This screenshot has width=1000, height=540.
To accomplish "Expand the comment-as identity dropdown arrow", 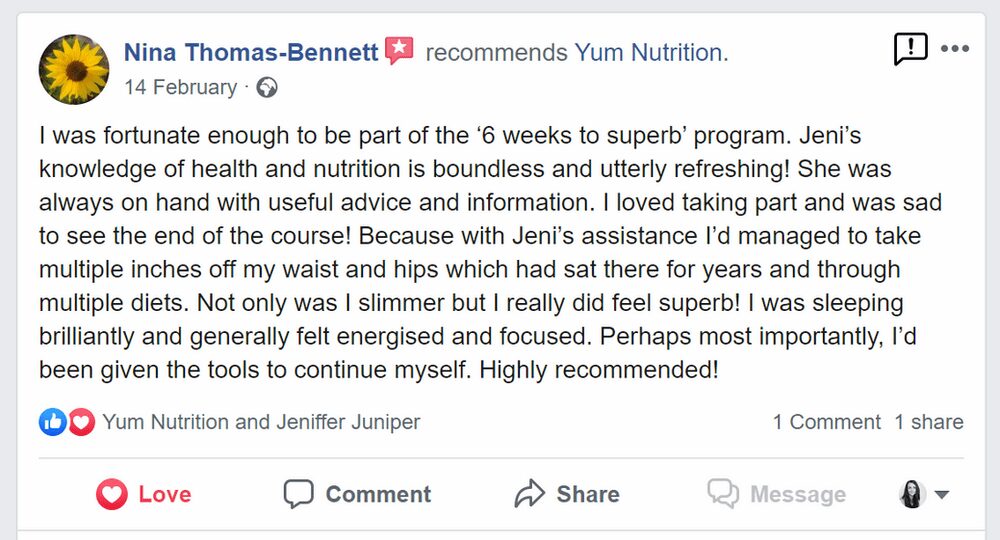I will tap(941, 494).
